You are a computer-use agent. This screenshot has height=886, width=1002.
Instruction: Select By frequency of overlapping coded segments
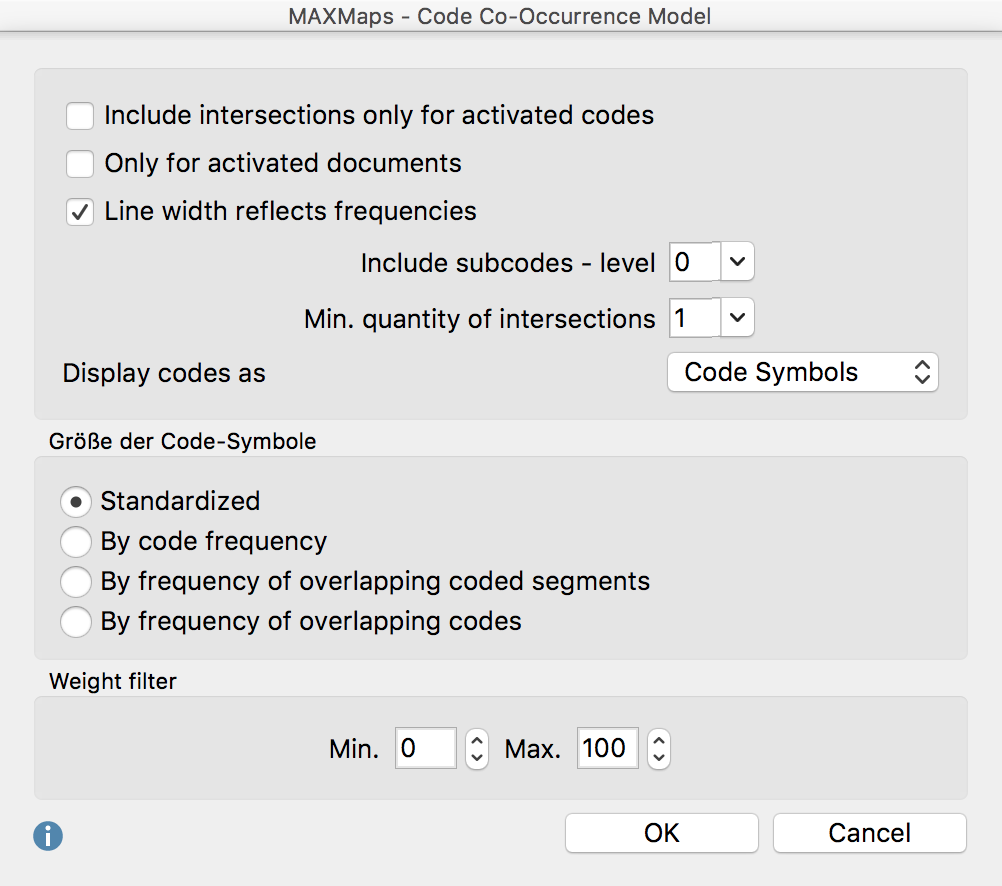[x=76, y=581]
